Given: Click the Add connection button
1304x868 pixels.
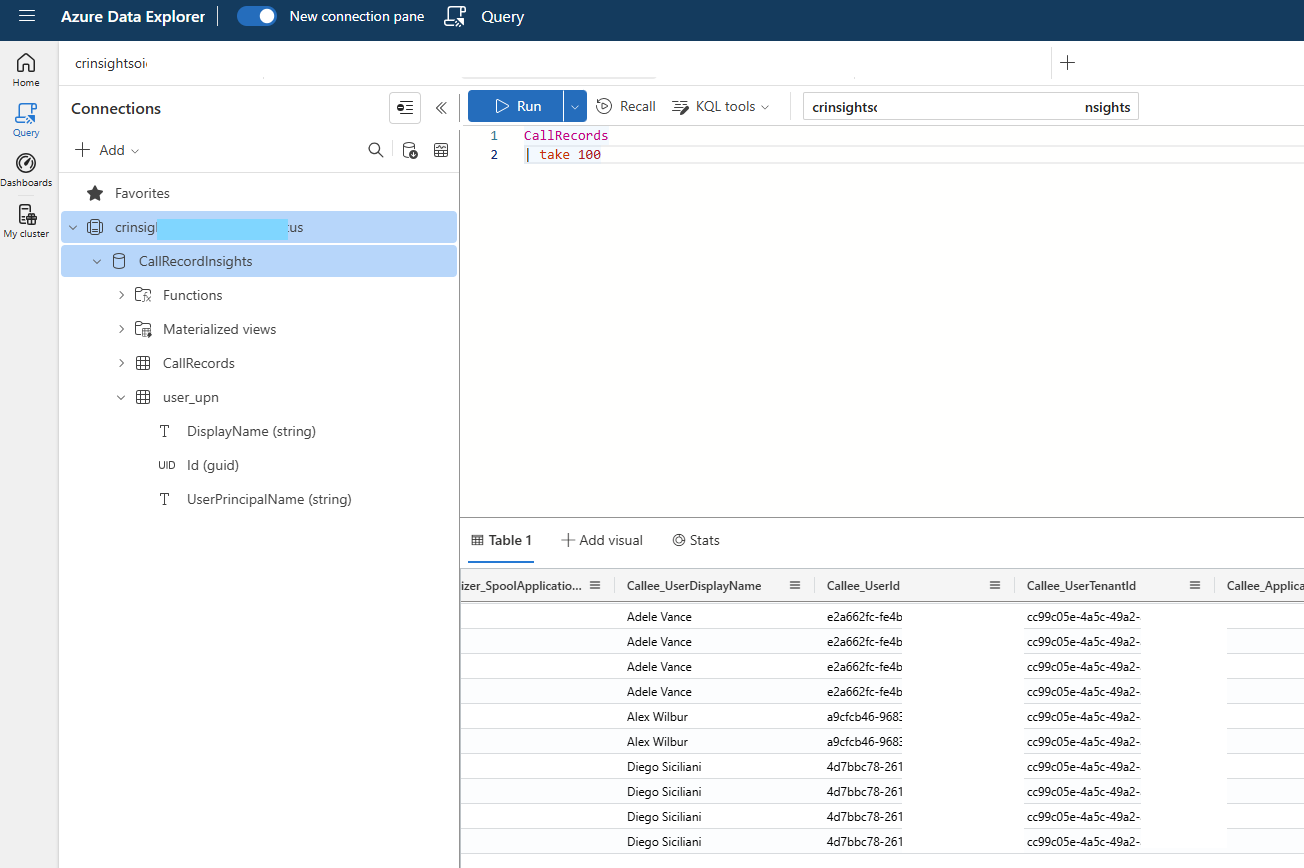Looking at the screenshot, I should (107, 150).
